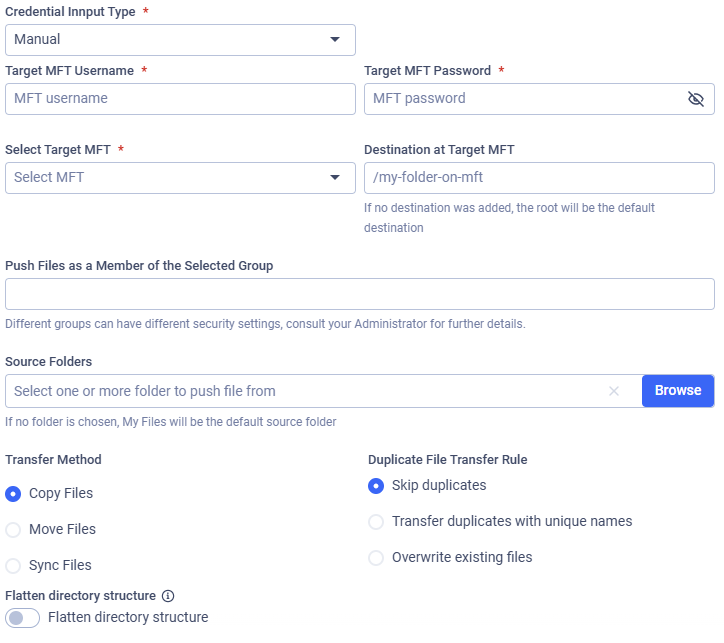Select Transfer duplicates with unique names
The height and width of the screenshot is (643, 724).
click(x=376, y=522)
